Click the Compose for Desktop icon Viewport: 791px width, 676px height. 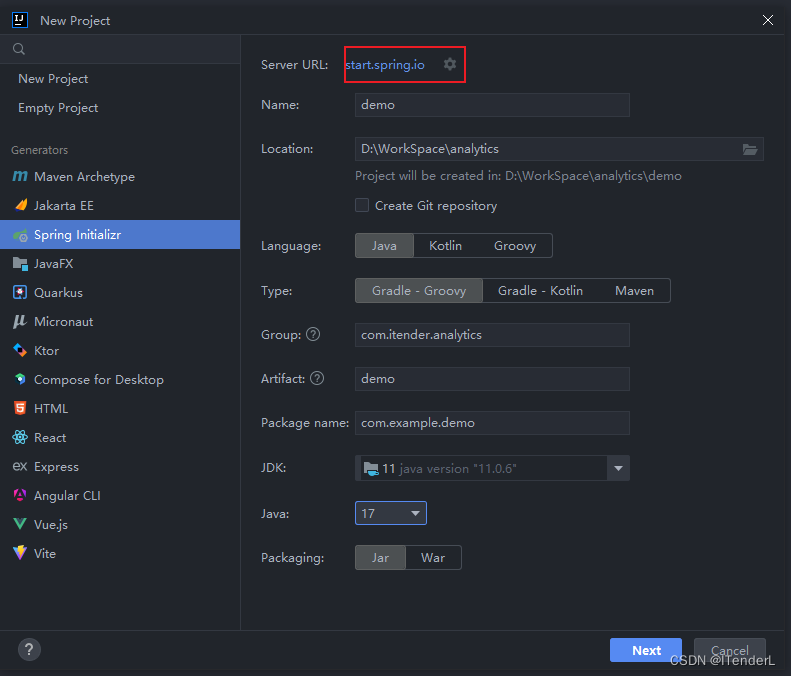coord(20,379)
